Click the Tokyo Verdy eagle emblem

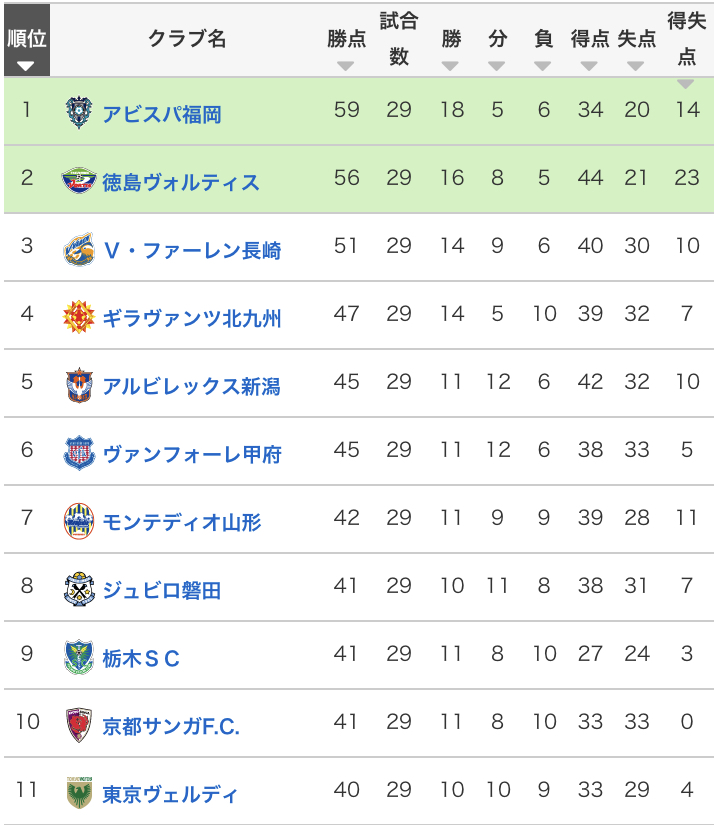click(x=79, y=792)
